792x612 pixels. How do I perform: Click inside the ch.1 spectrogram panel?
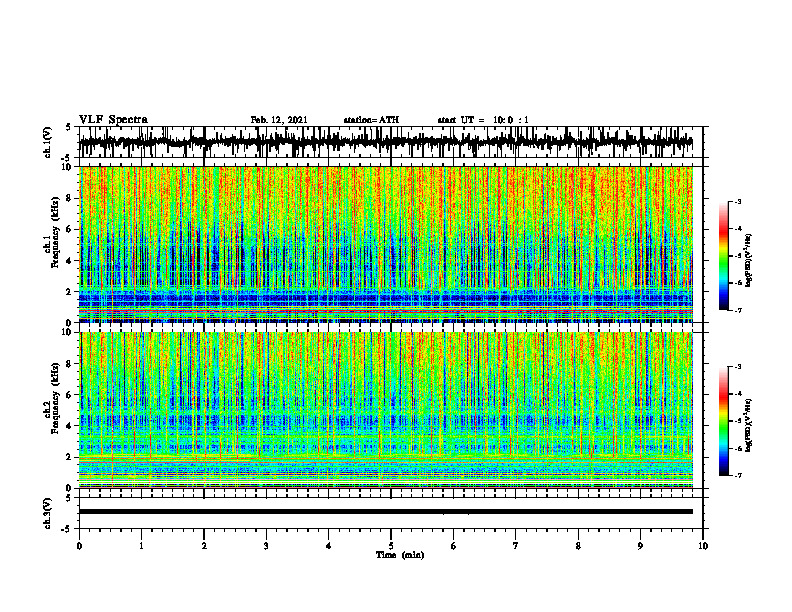point(386,244)
